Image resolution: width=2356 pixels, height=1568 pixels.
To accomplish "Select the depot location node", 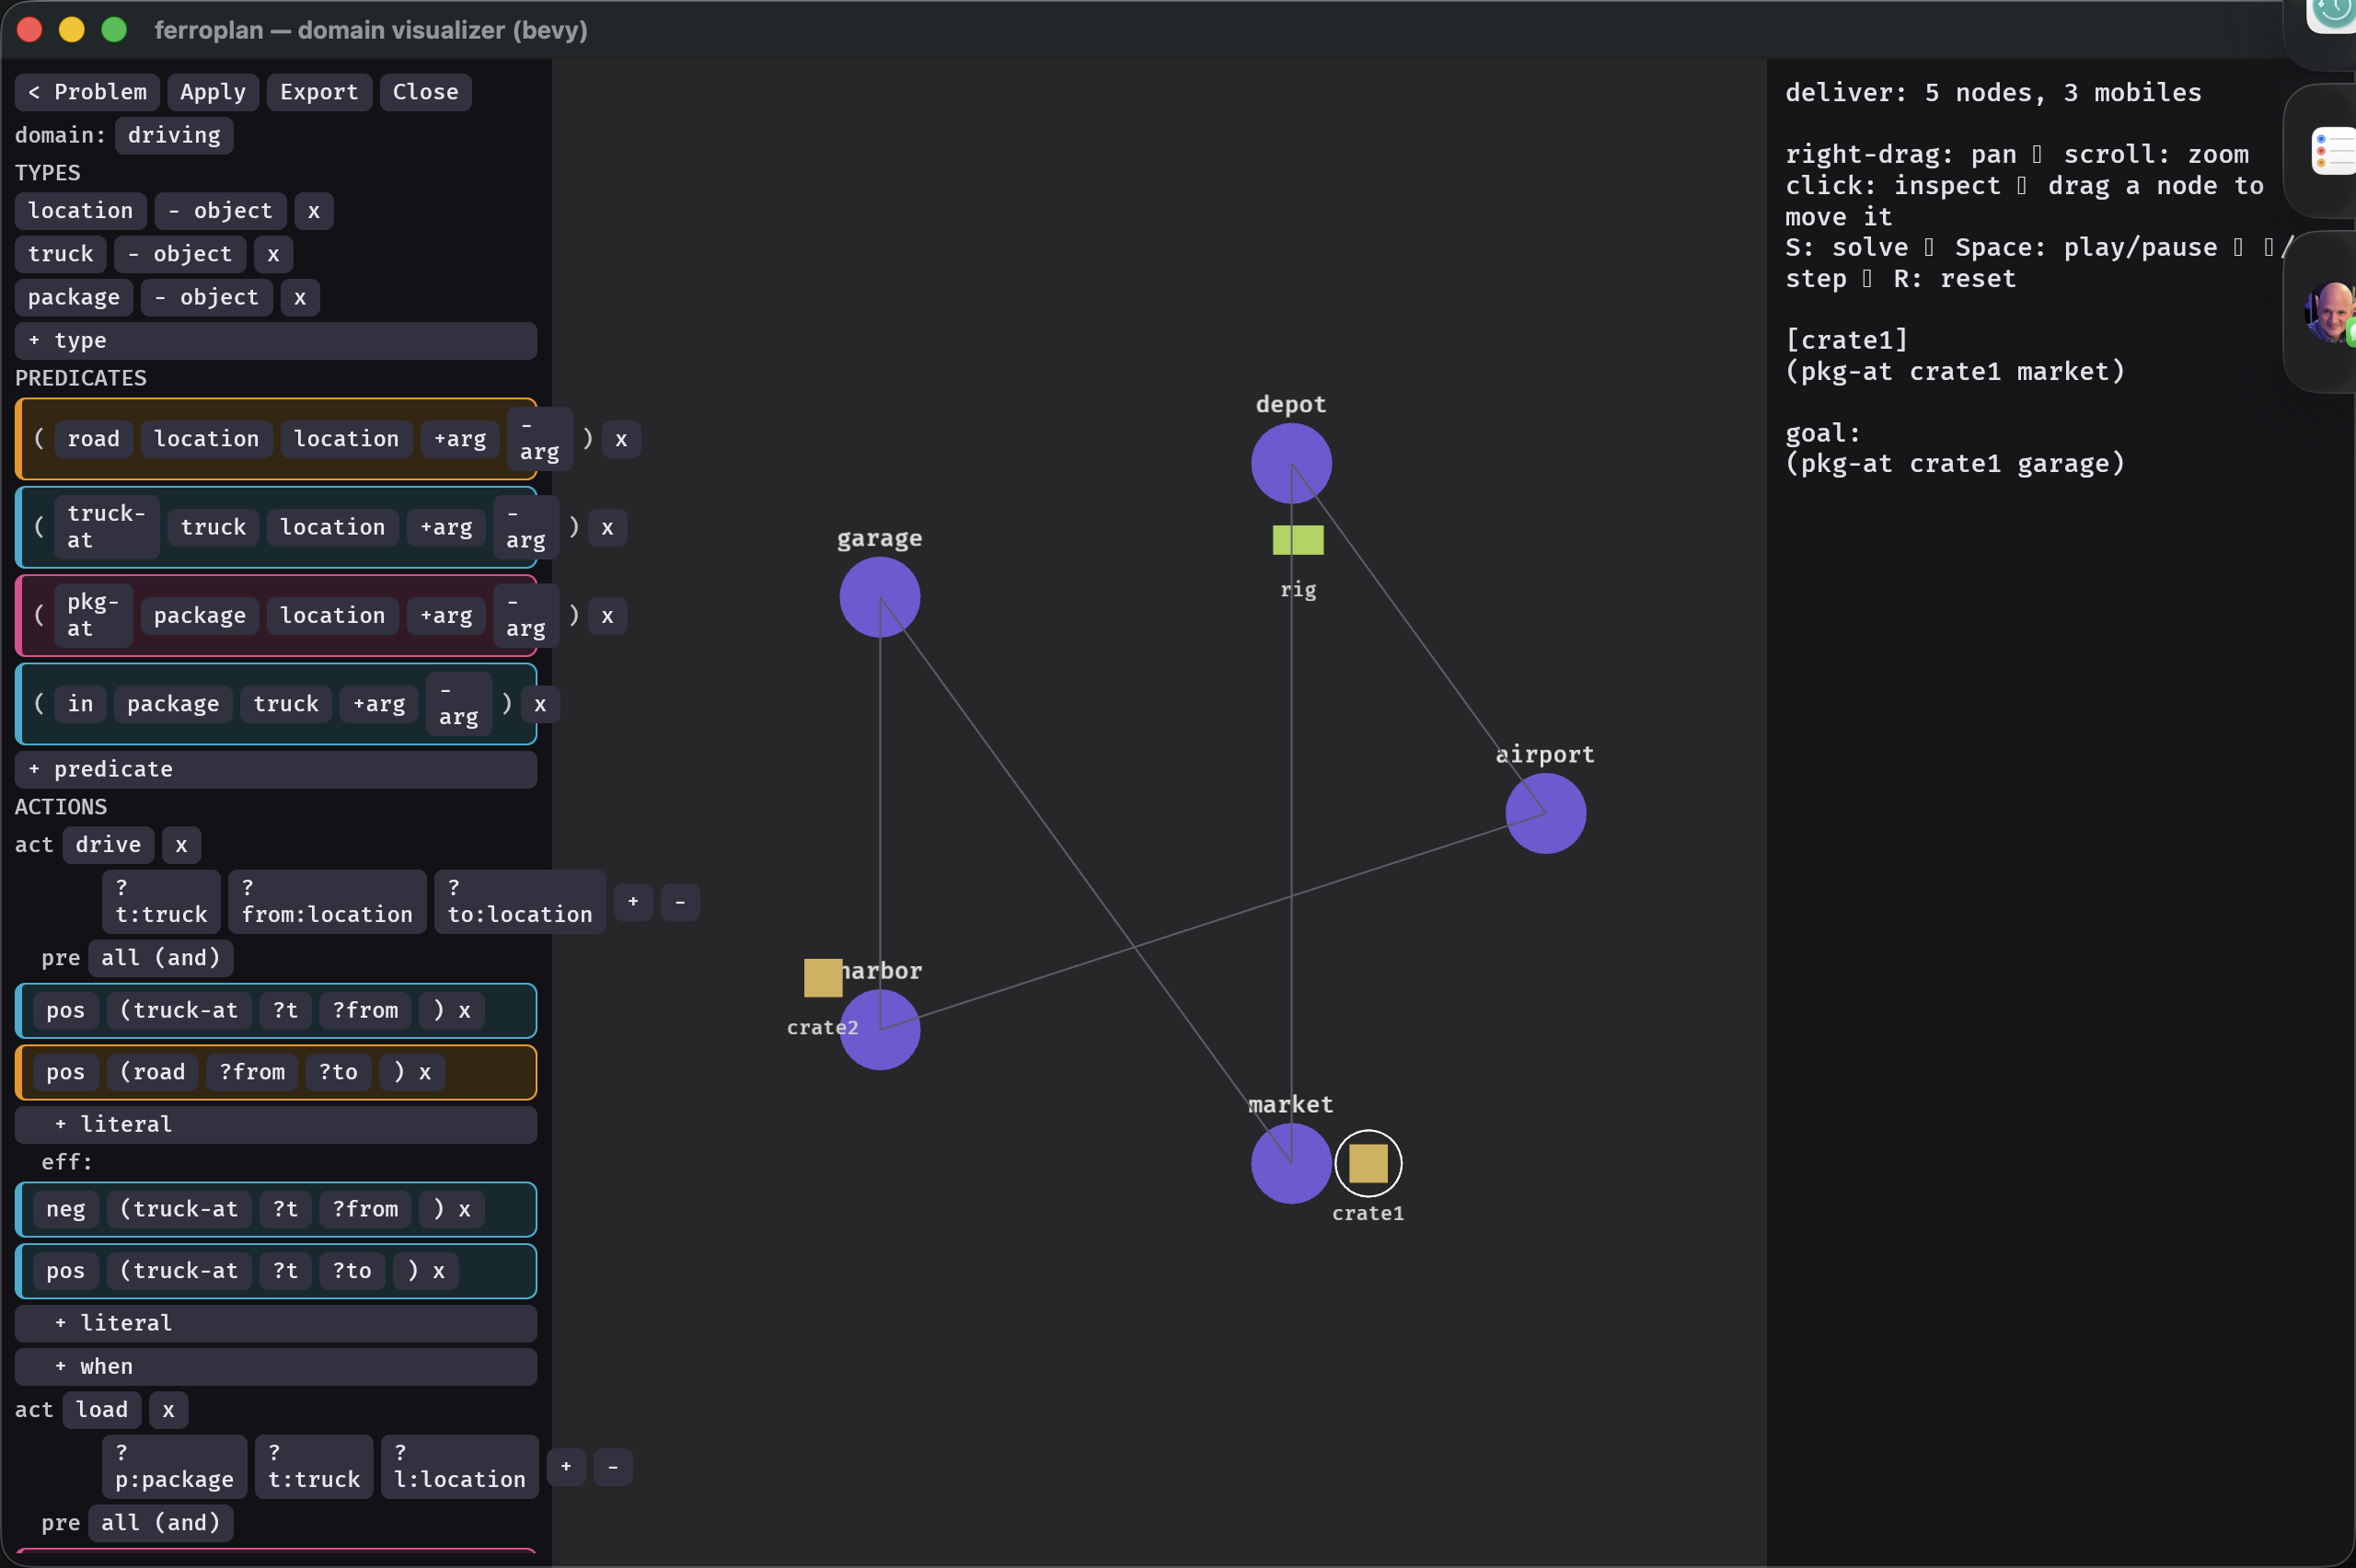I will click(1291, 463).
